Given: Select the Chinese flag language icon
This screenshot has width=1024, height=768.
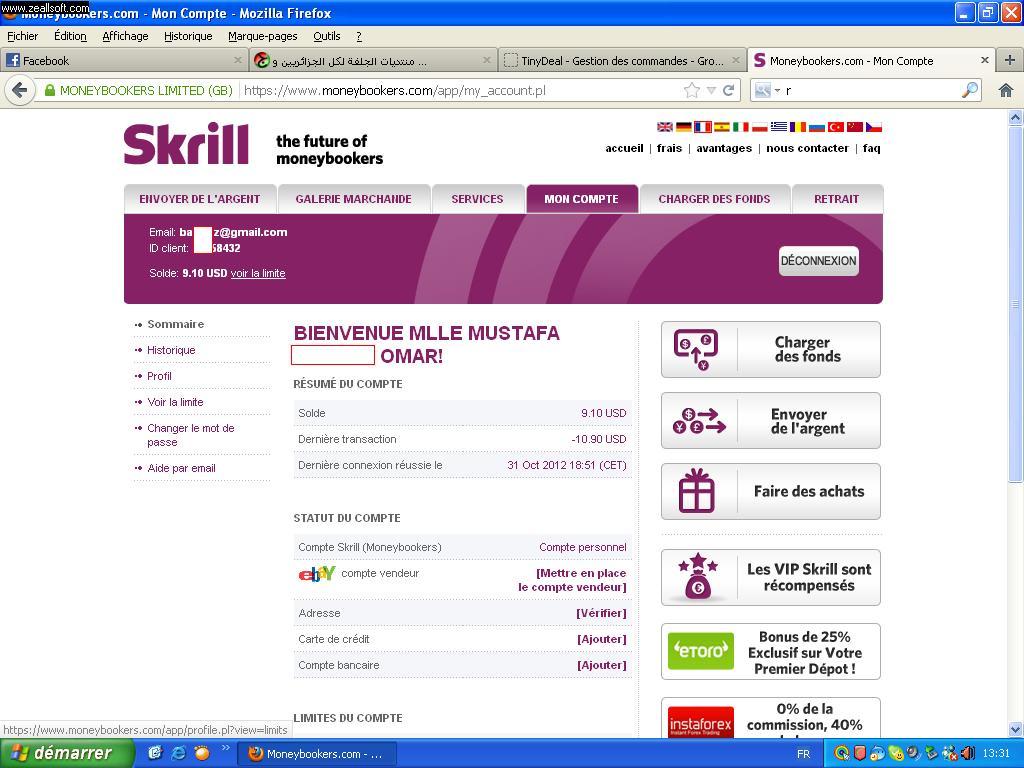Looking at the screenshot, I should click(x=855, y=127).
